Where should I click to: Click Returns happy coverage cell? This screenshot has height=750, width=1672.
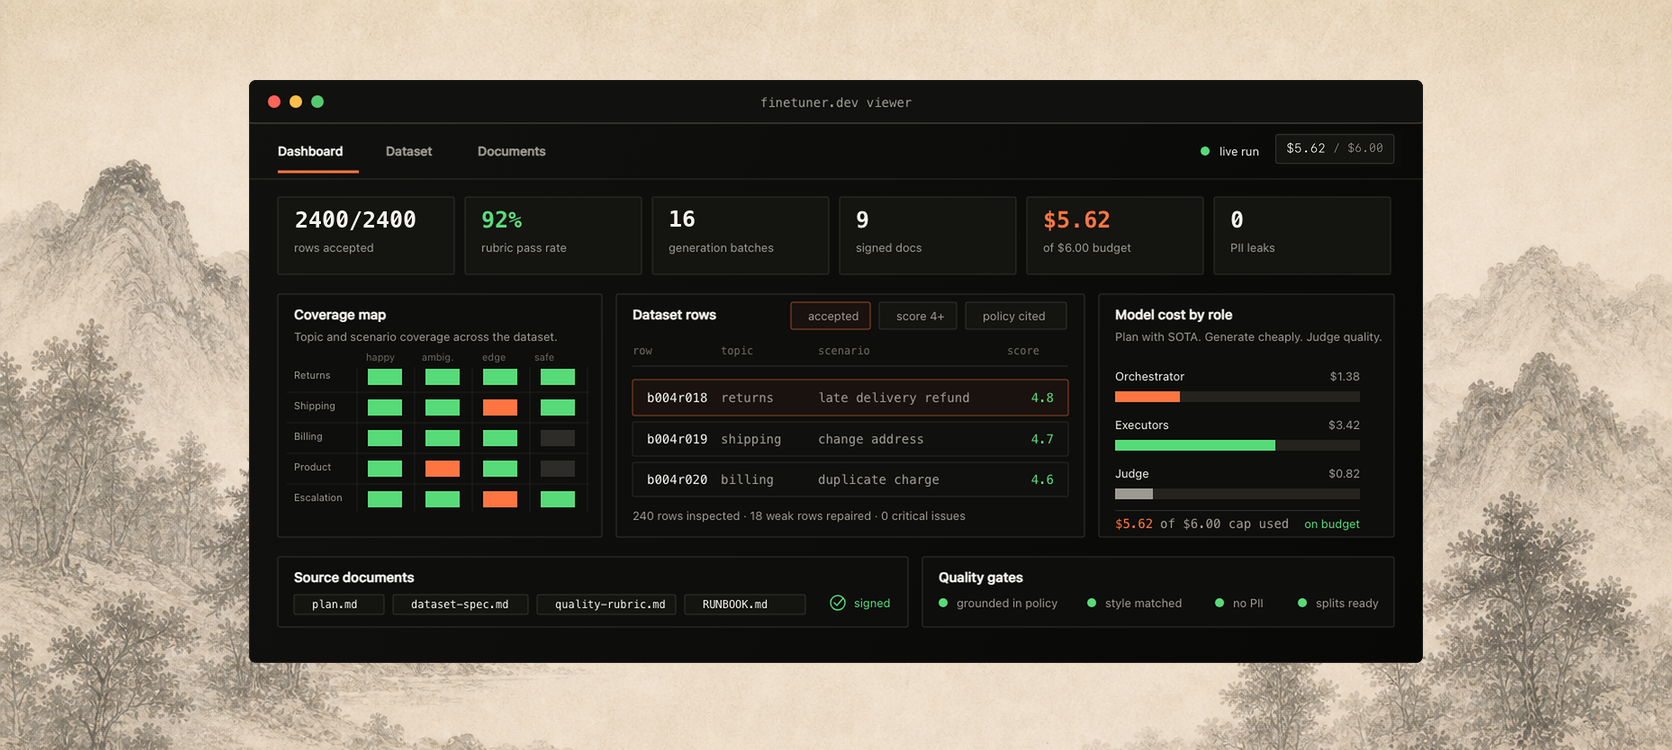point(385,377)
